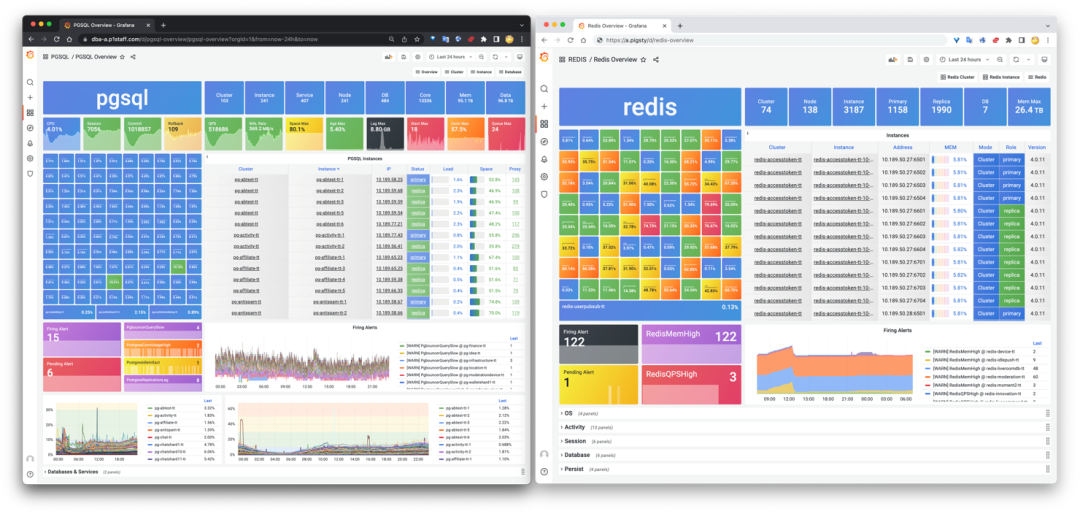Expand the Activity row in Redis dashboard
Image resolution: width=1080 pixels, height=514 pixels.
pos(807,427)
